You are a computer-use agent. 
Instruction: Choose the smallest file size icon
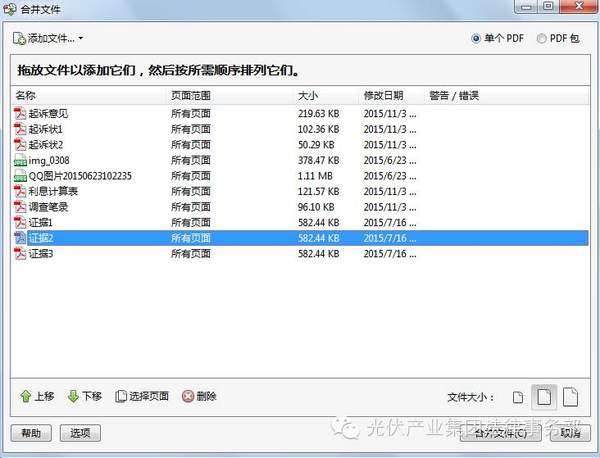(518, 398)
